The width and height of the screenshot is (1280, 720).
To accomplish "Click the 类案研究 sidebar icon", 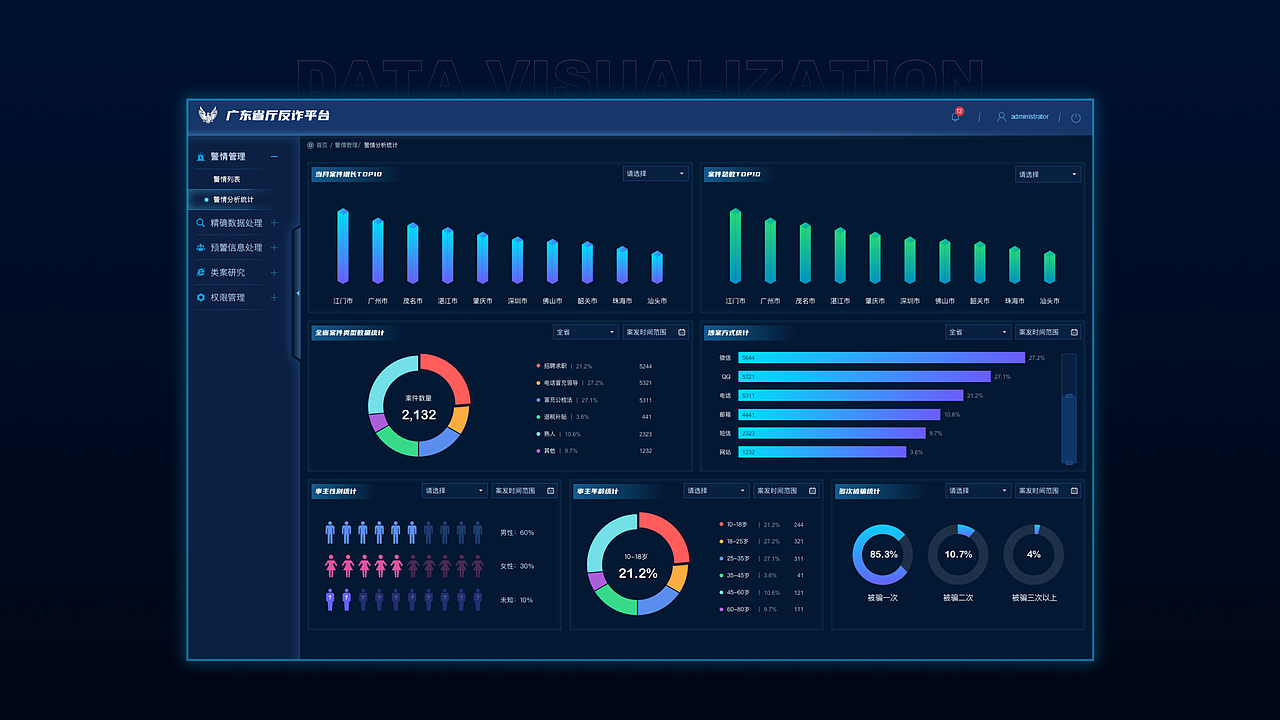I will [201, 272].
